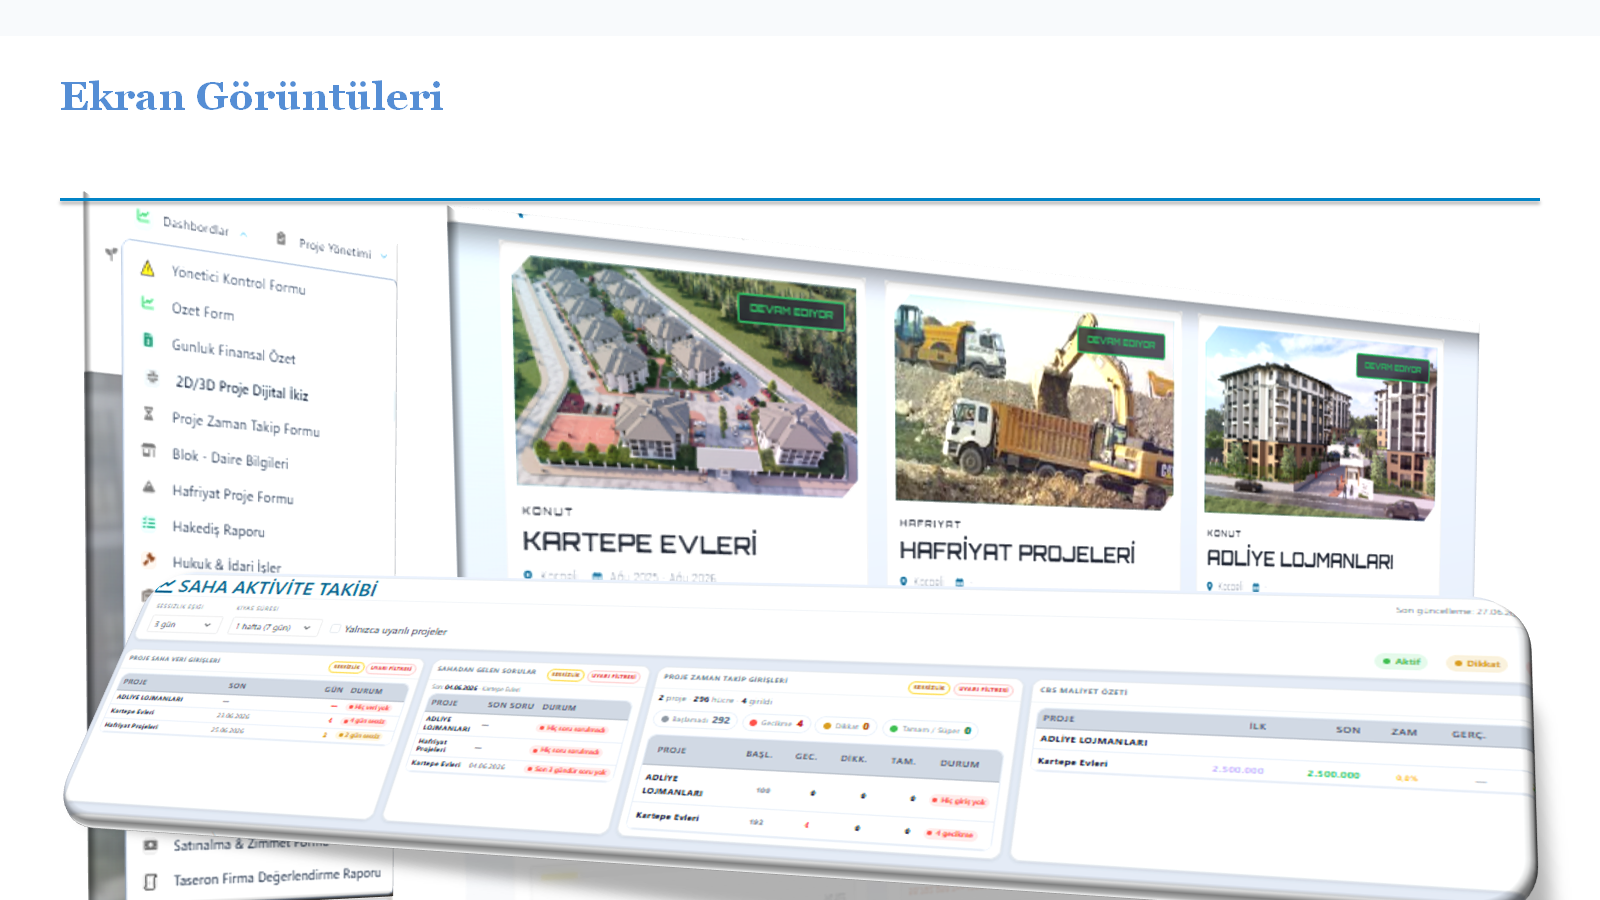Click the chart icon next to Ozet Form
This screenshot has width=1600, height=900.
[x=147, y=303]
